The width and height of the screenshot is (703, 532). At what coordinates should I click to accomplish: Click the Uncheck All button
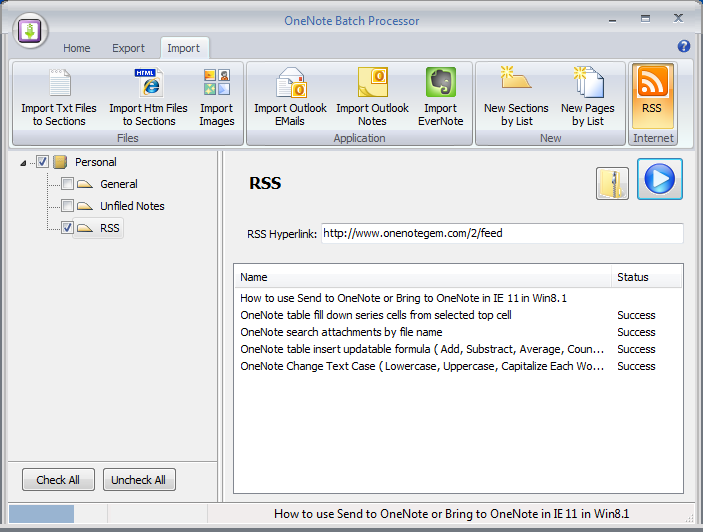139,480
